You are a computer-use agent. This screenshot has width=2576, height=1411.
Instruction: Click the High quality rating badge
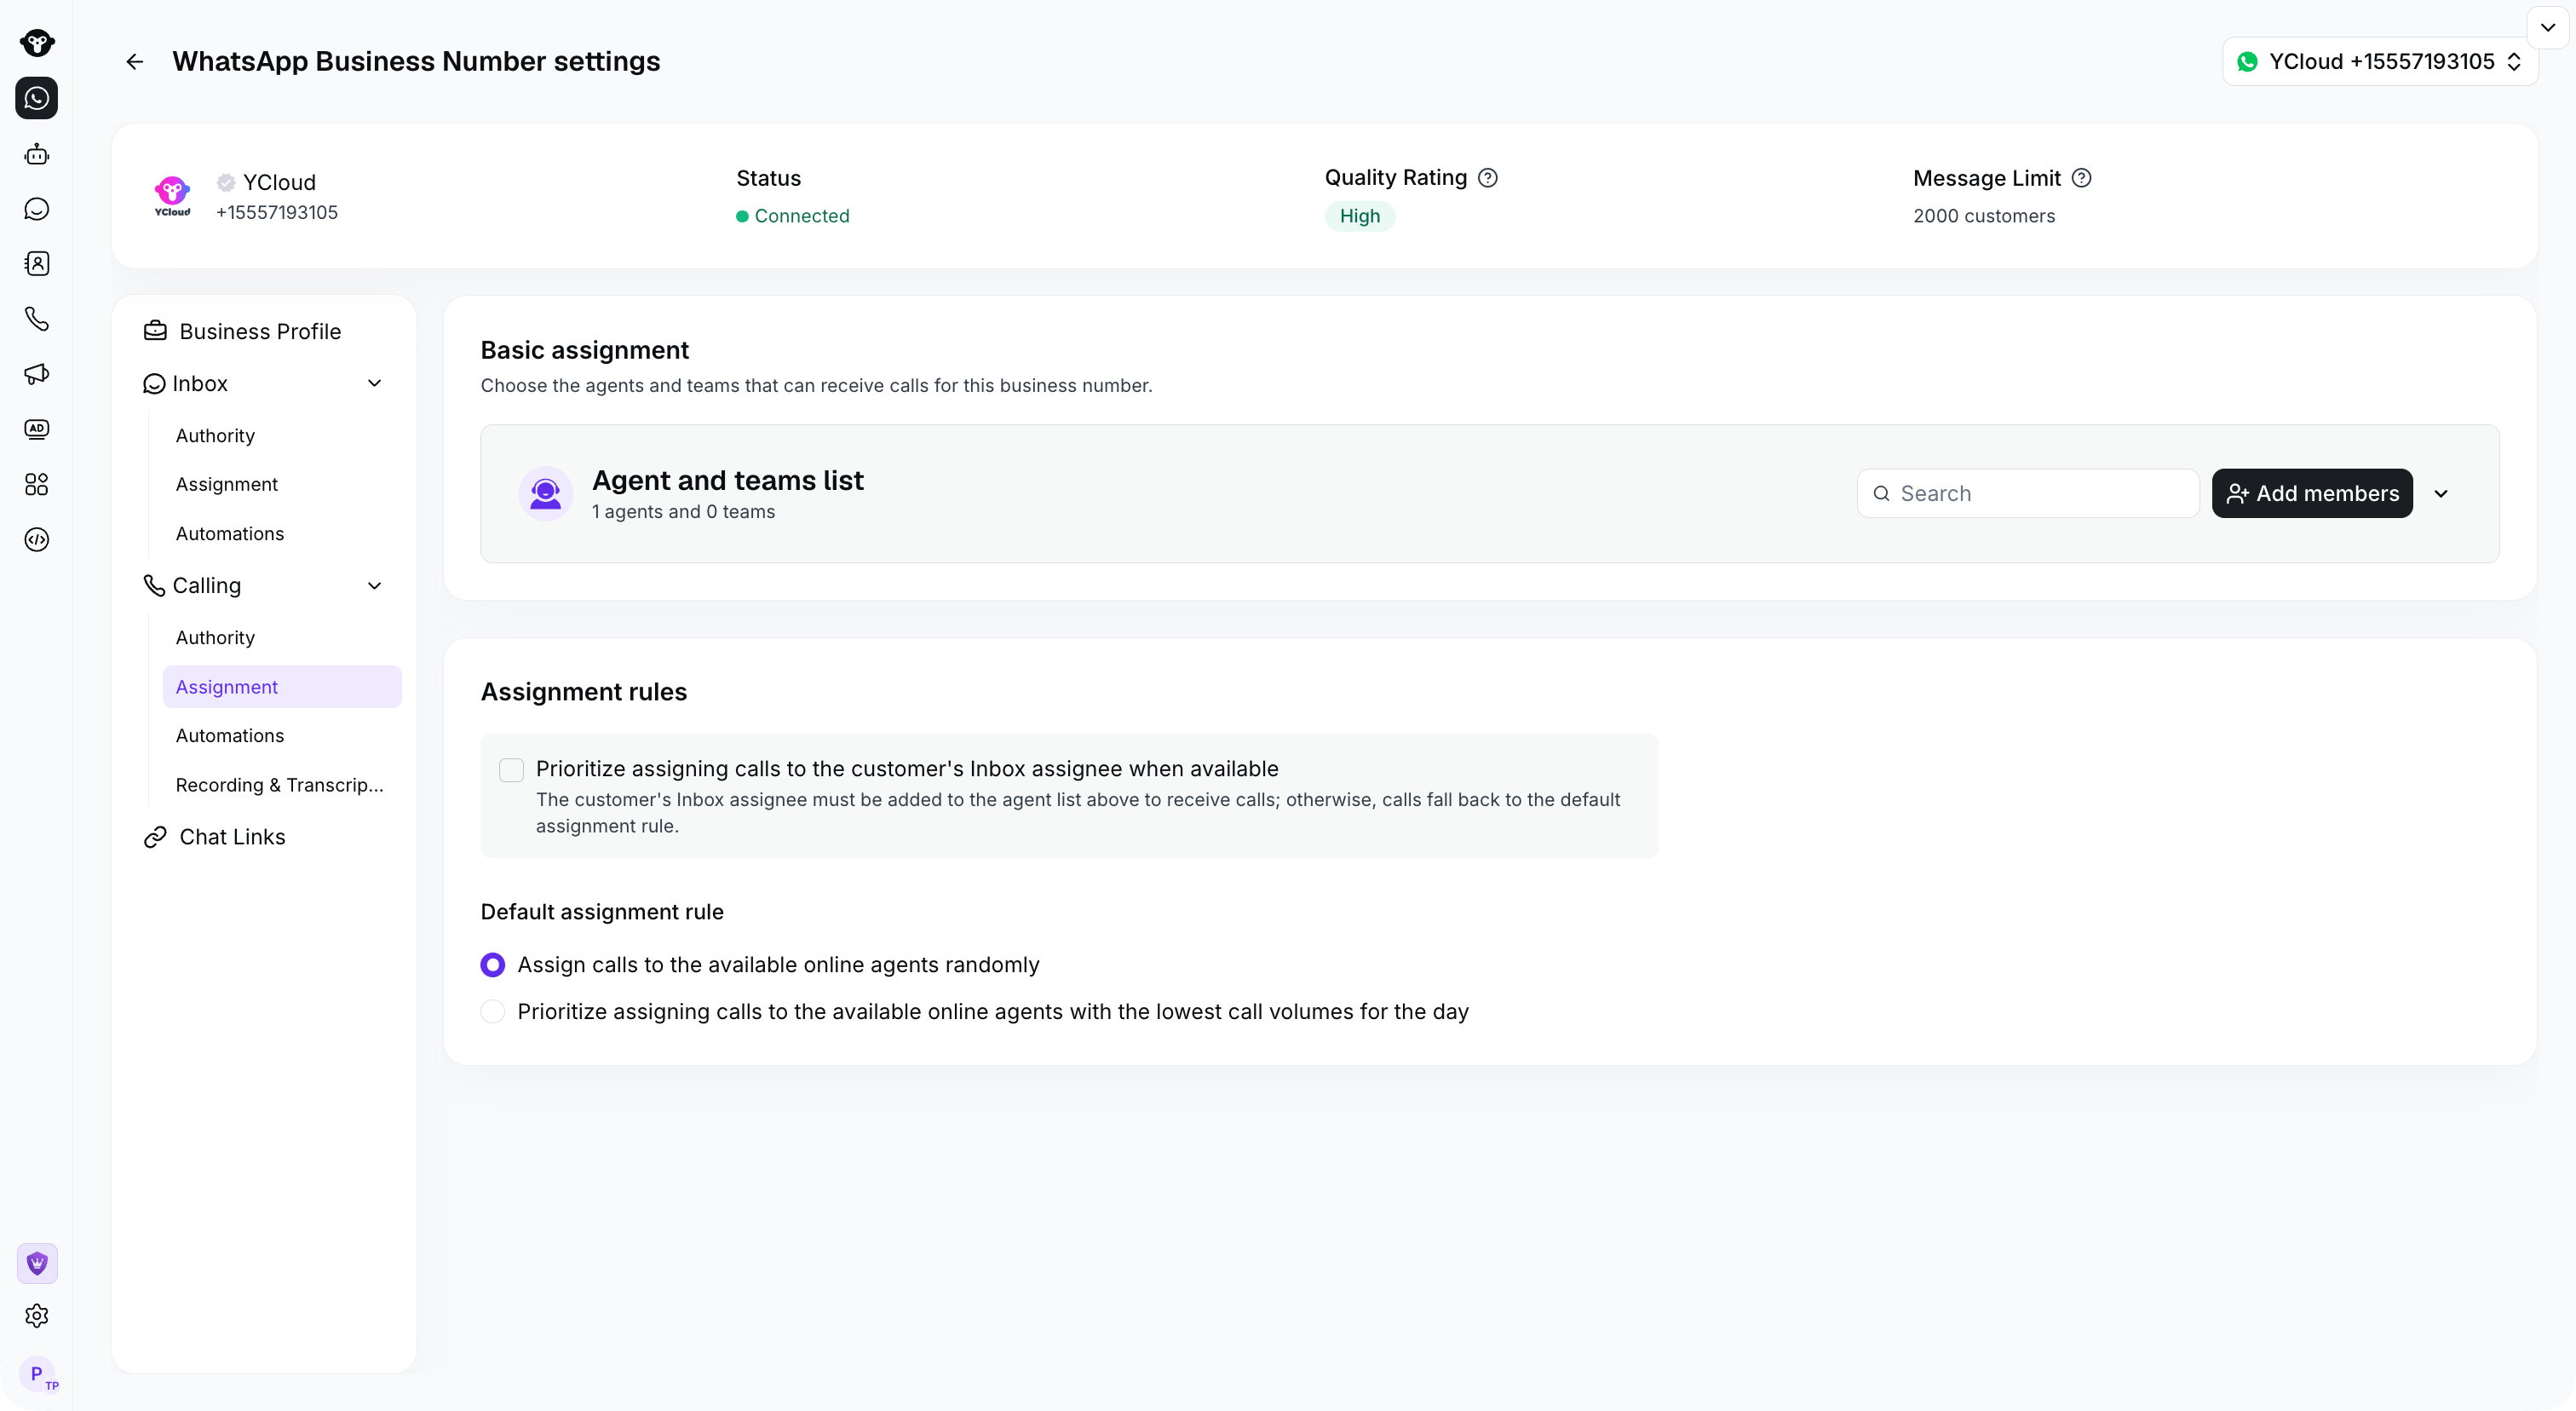(x=1360, y=216)
